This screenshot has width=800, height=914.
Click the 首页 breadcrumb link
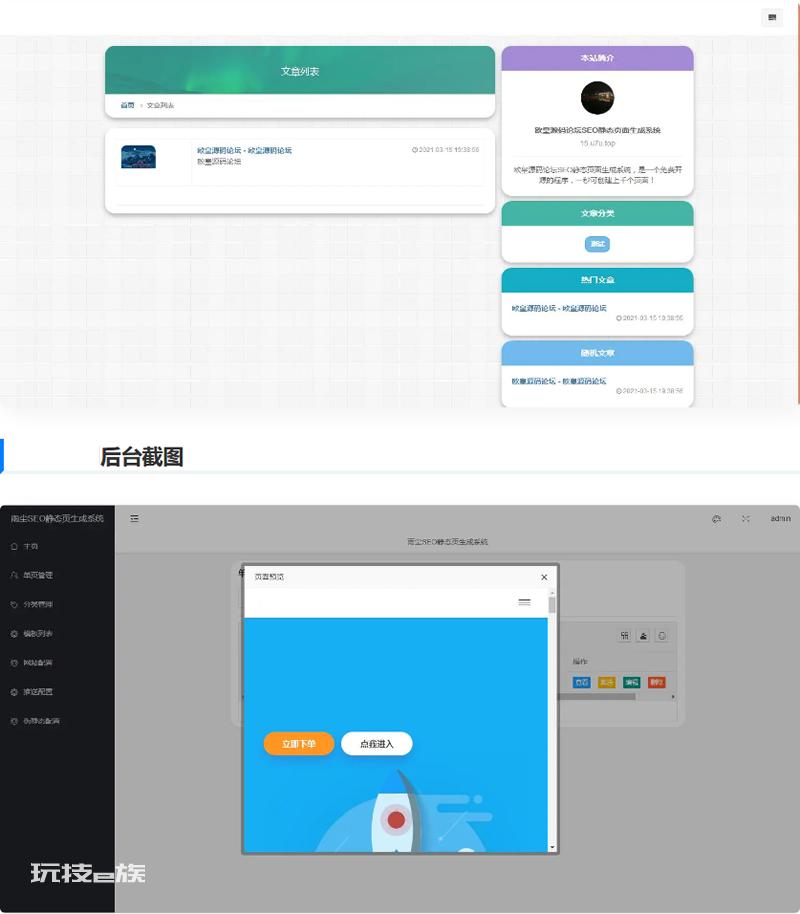click(x=127, y=106)
